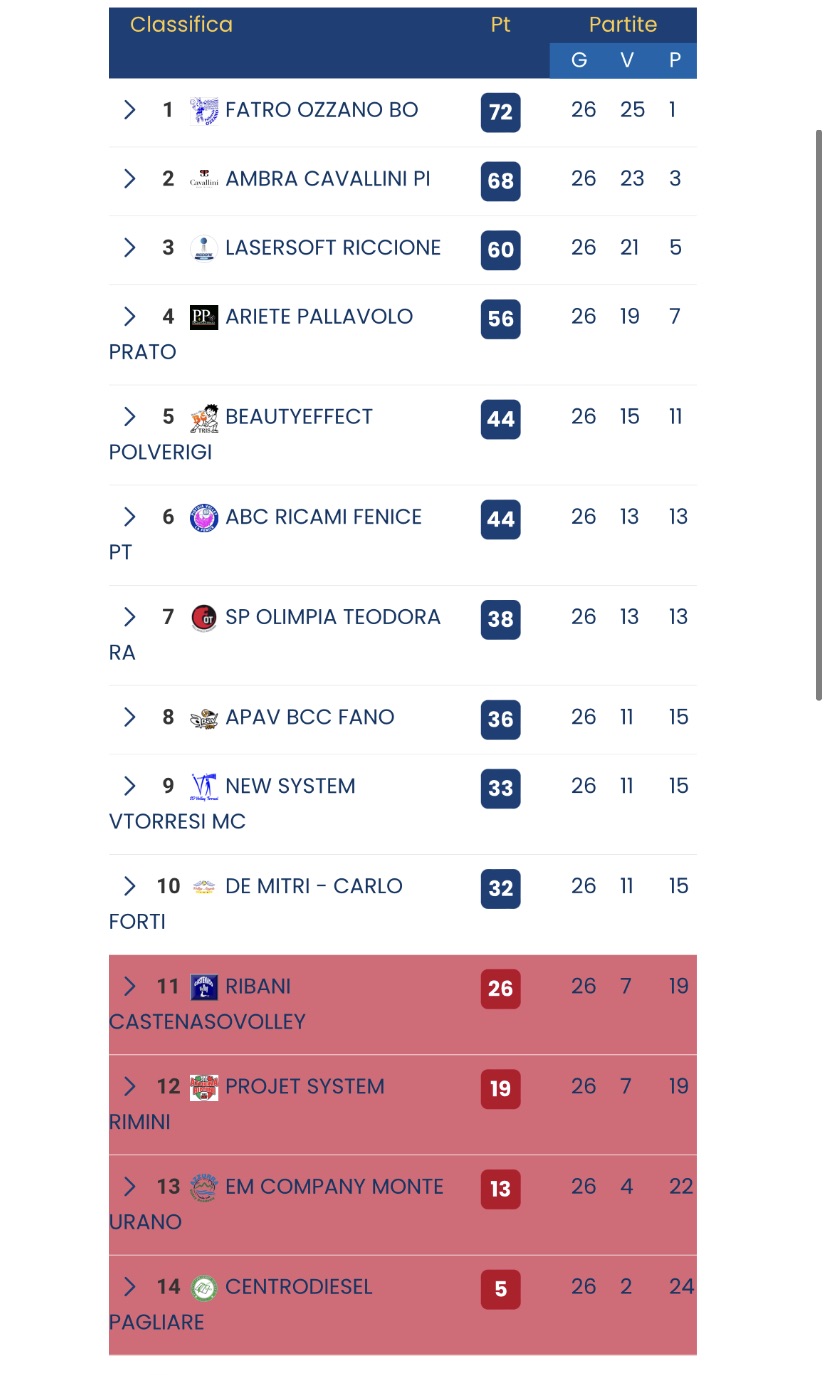The height and width of the screenshot is (1375, 828).
Task: Click the EM Company Monte Urano logo
Action: (x=204, y=1188)
